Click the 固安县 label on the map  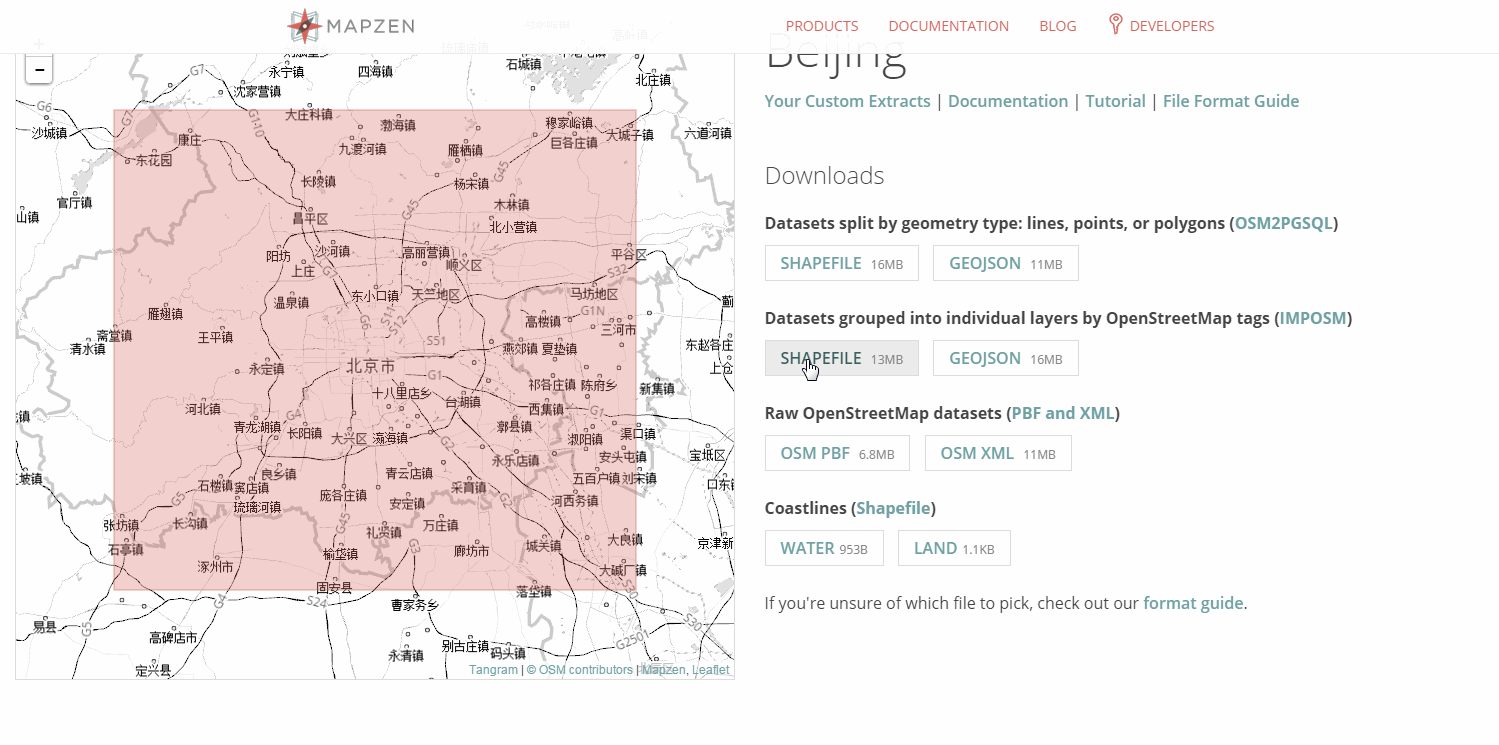(334, 588)
